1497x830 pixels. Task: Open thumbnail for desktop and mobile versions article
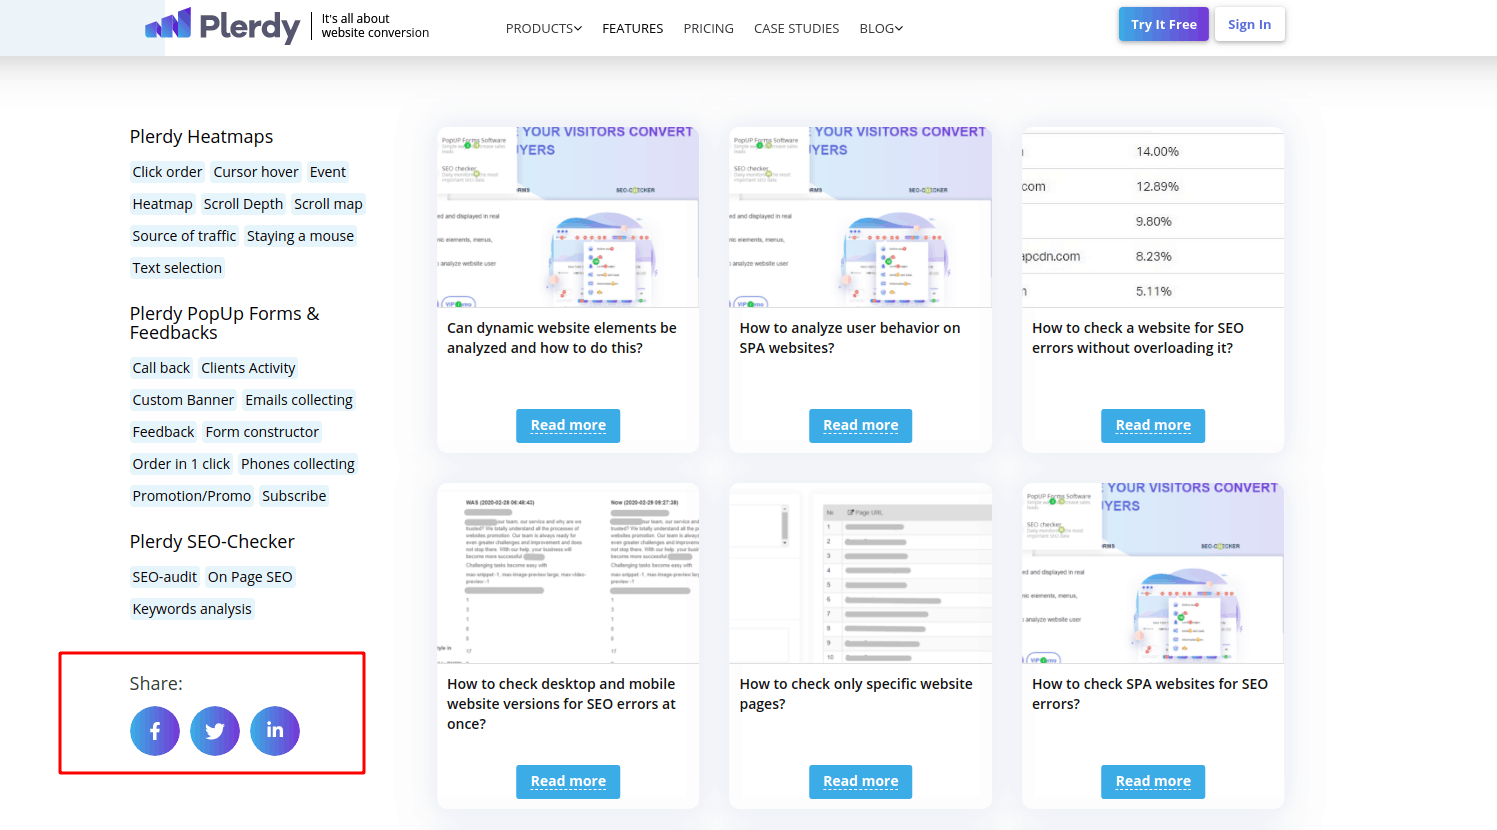coord(568,573)
